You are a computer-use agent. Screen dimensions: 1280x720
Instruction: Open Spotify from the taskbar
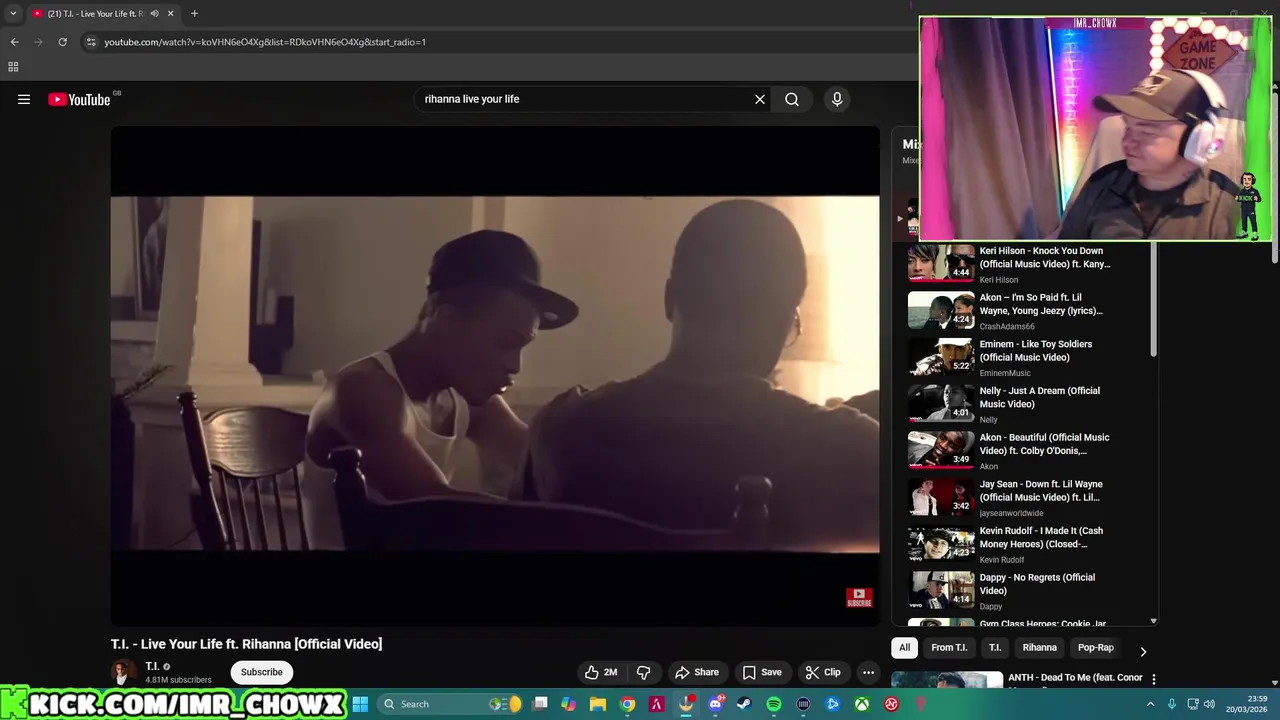(x=774, y=704)
